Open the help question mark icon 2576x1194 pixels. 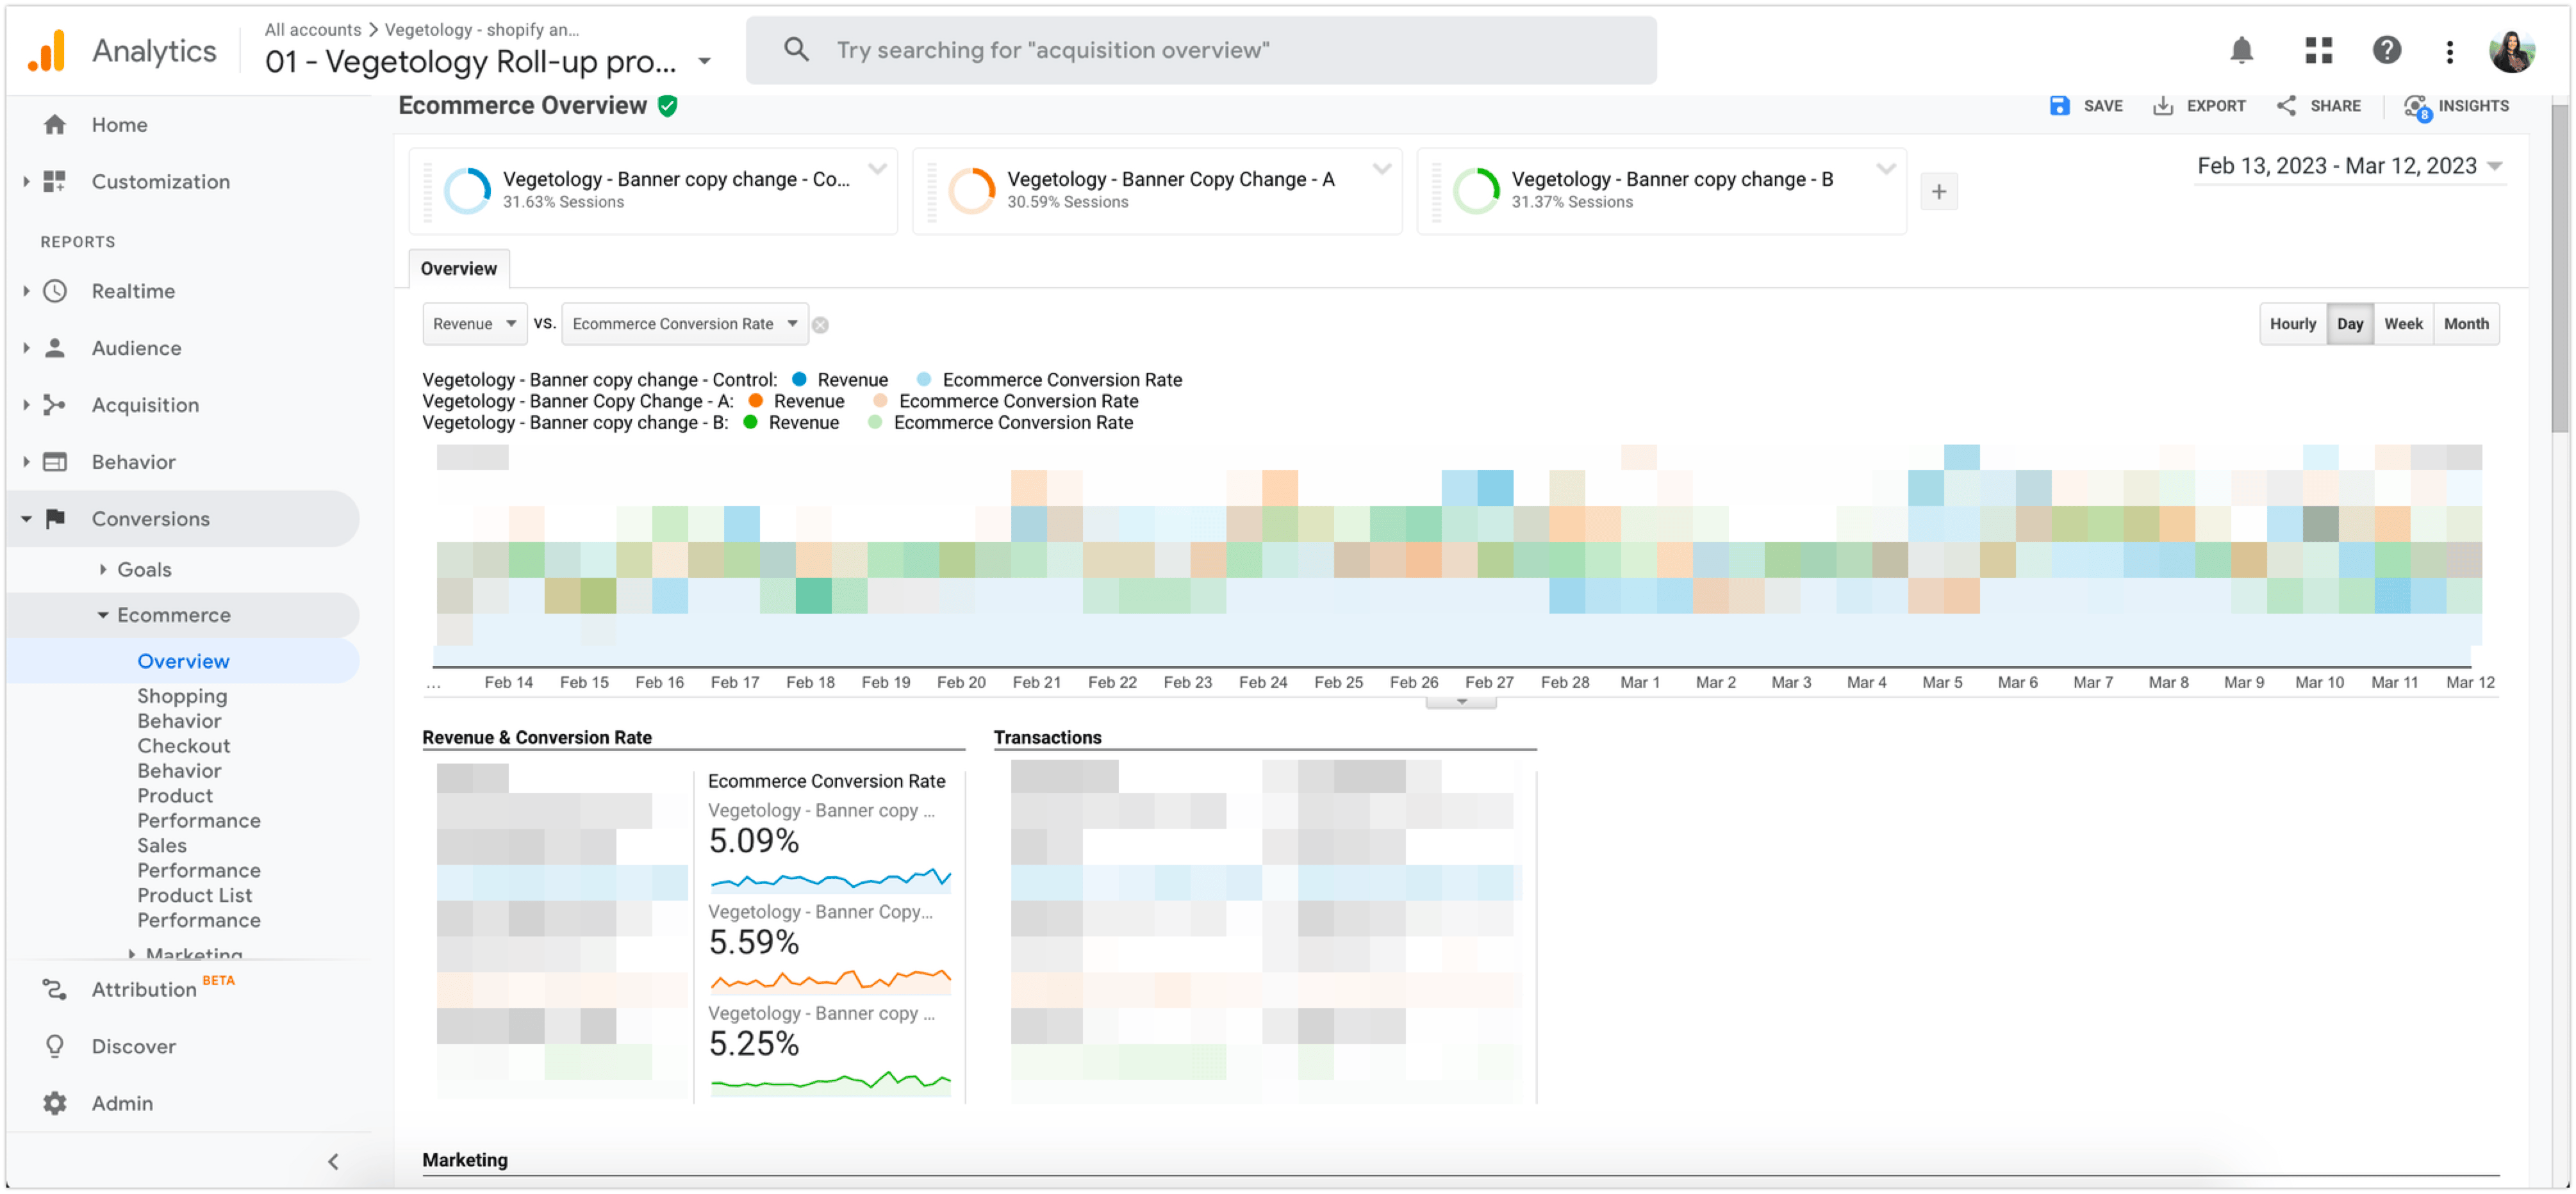point(2386,50)
